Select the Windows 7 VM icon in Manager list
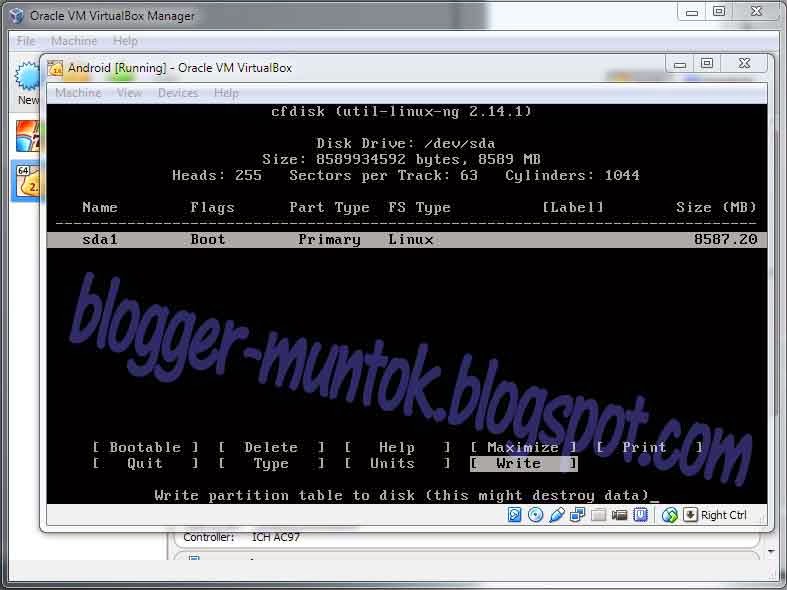 pyautogui.click(x=27, y=136)
